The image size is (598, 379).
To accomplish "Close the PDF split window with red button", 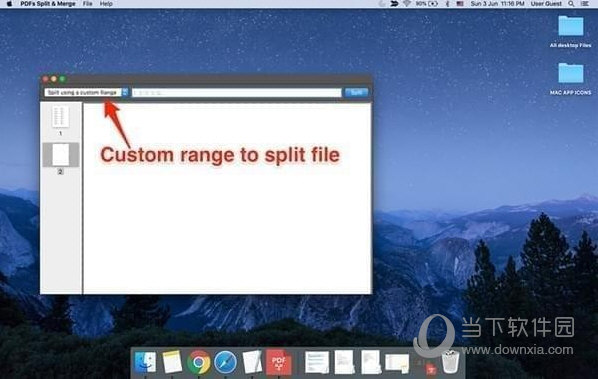I will [45, 79].
